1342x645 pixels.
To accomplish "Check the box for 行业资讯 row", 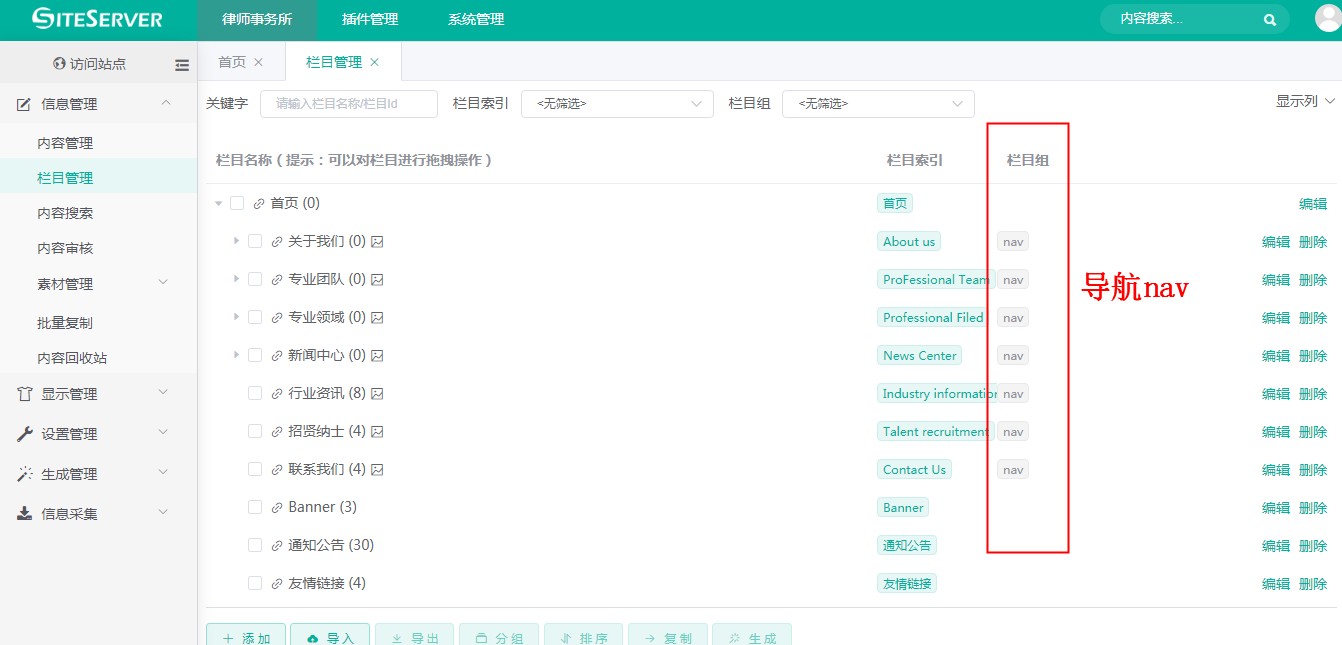I will pos(255,394).
